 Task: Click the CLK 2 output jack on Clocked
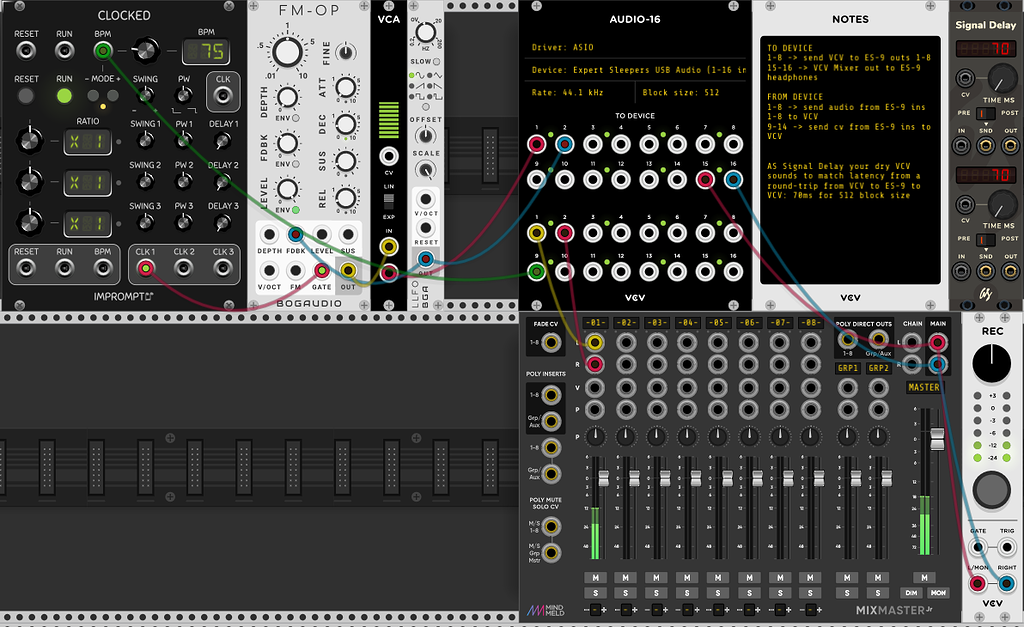(x=184, y=268)
